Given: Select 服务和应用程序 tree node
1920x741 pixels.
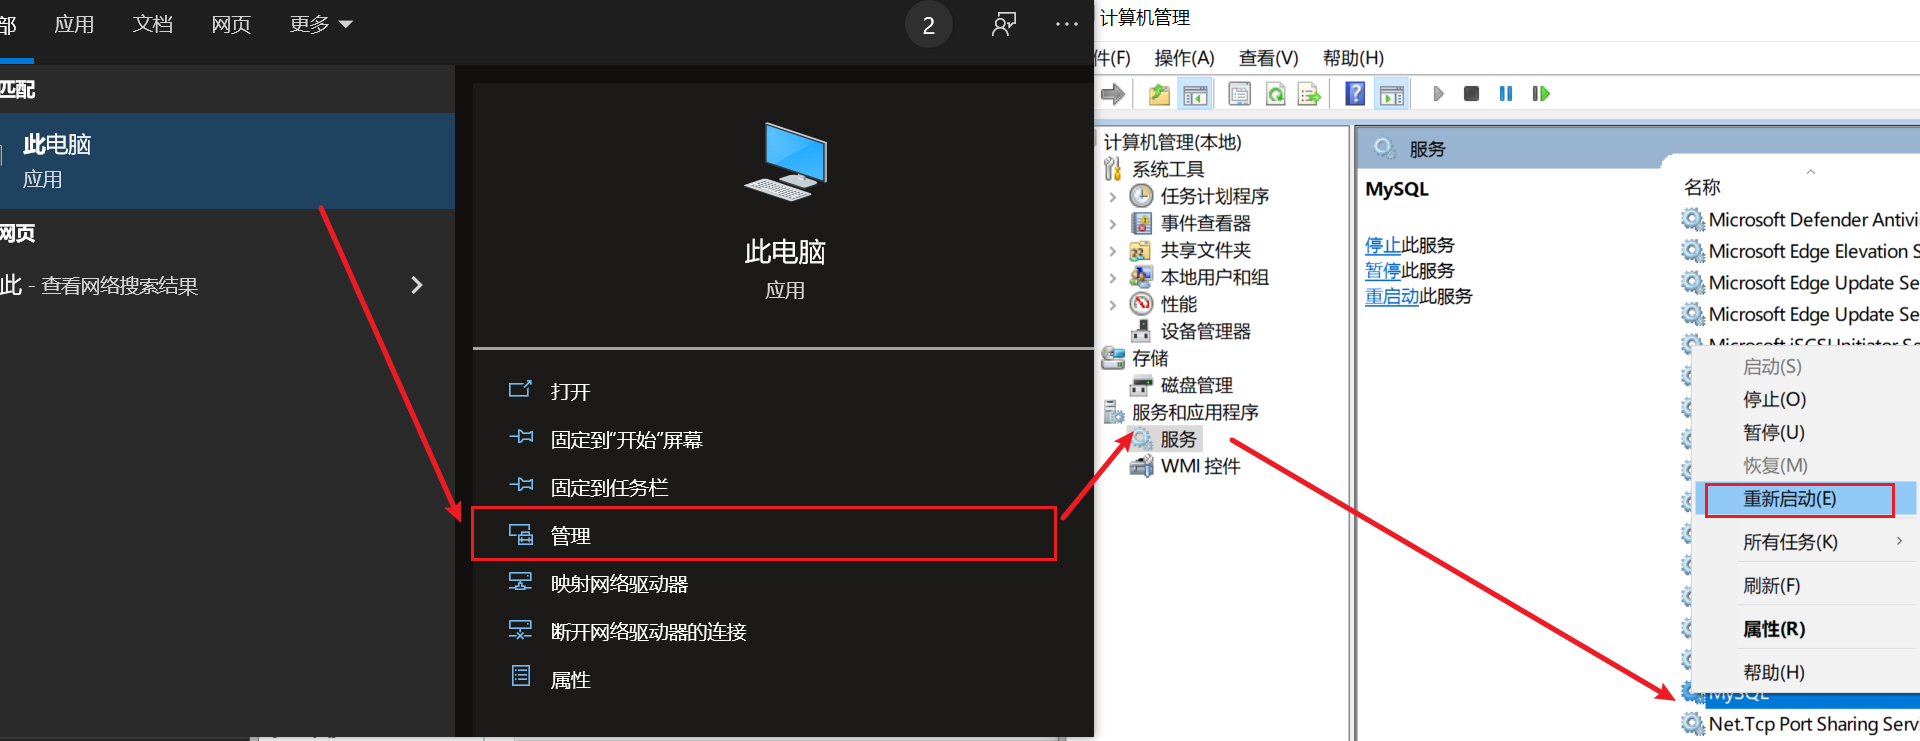Looking at the screenshot, I should click(x=1195, y=412).
